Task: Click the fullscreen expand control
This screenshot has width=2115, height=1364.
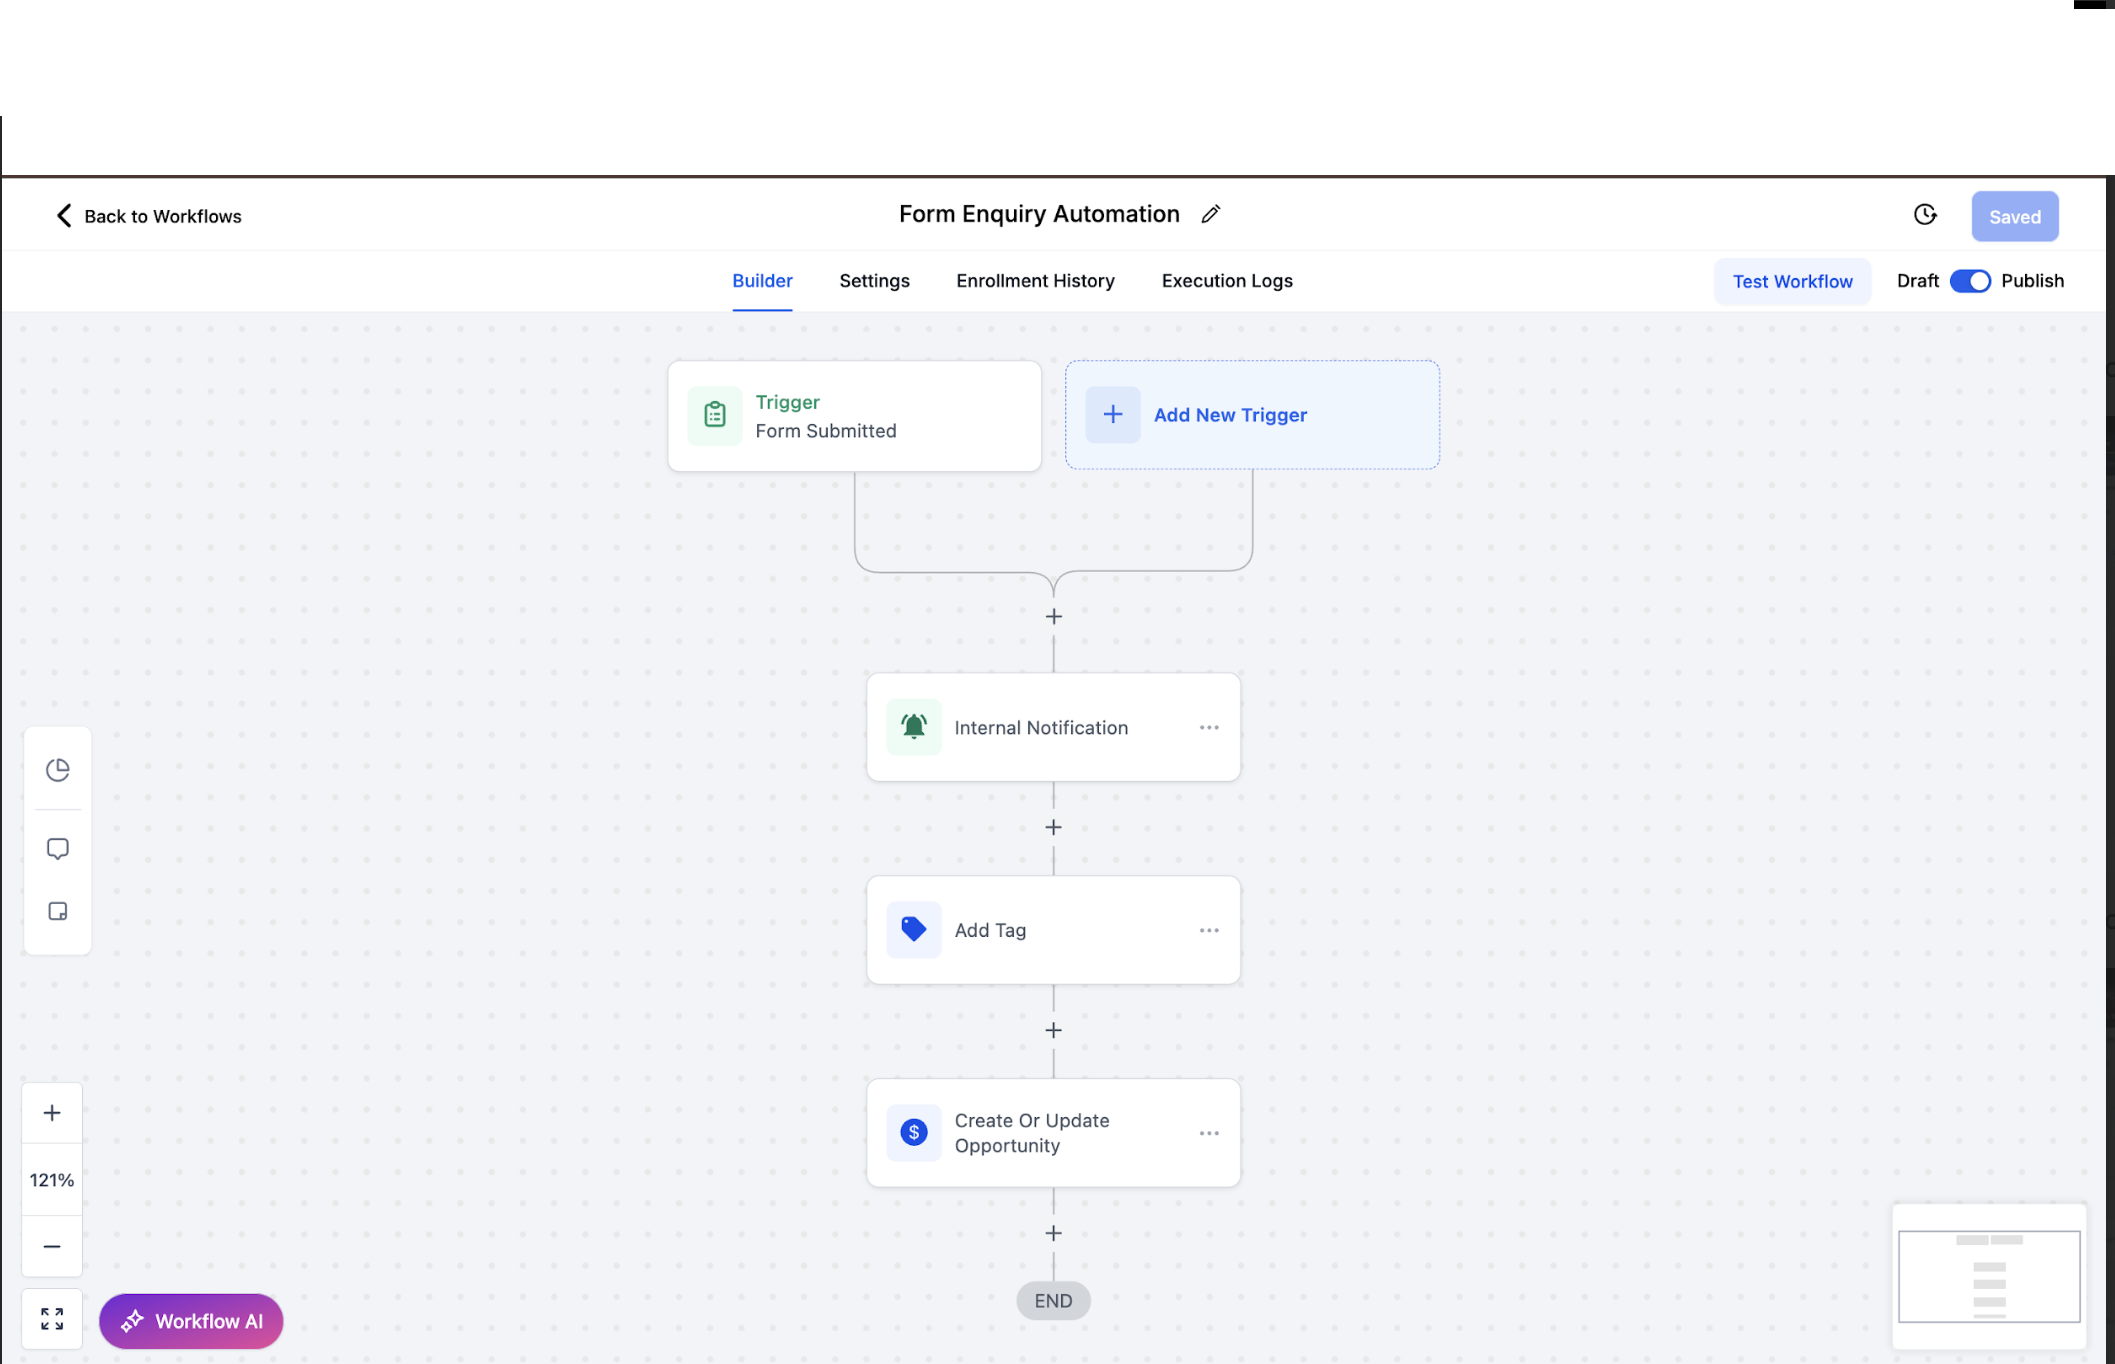Action: click(x=52, y=1318)
